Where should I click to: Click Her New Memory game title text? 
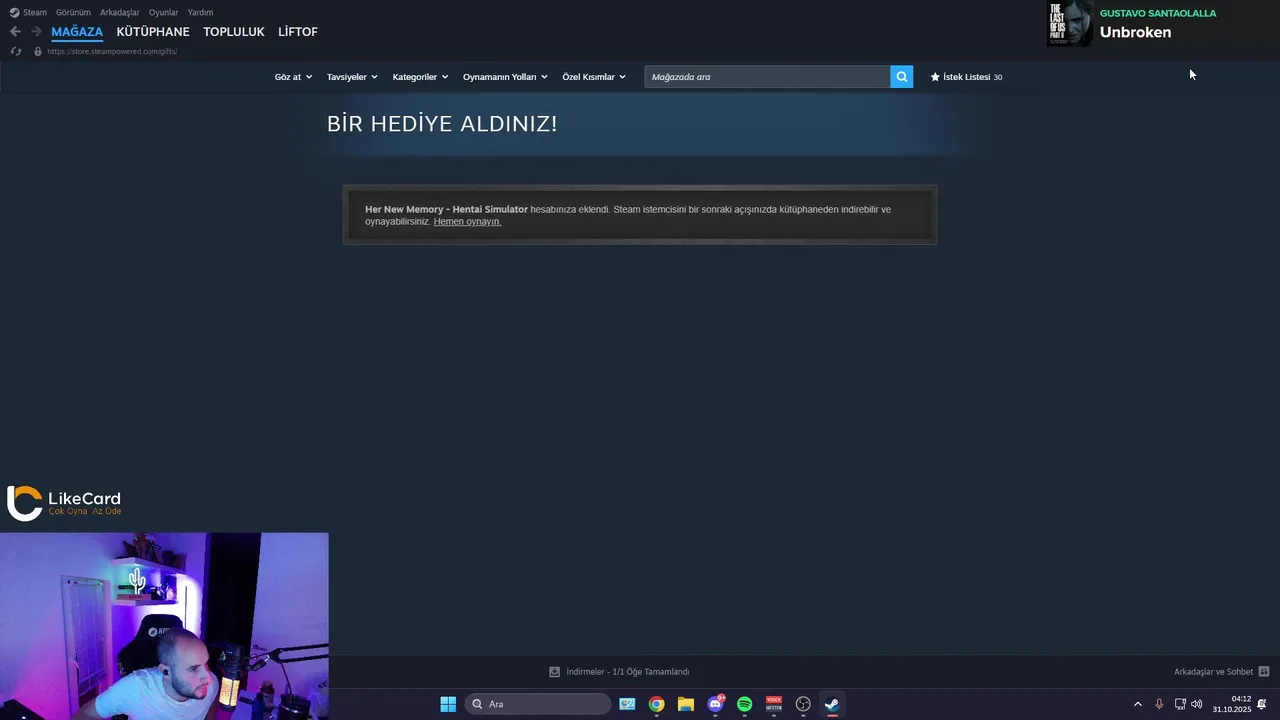[446, 210]
